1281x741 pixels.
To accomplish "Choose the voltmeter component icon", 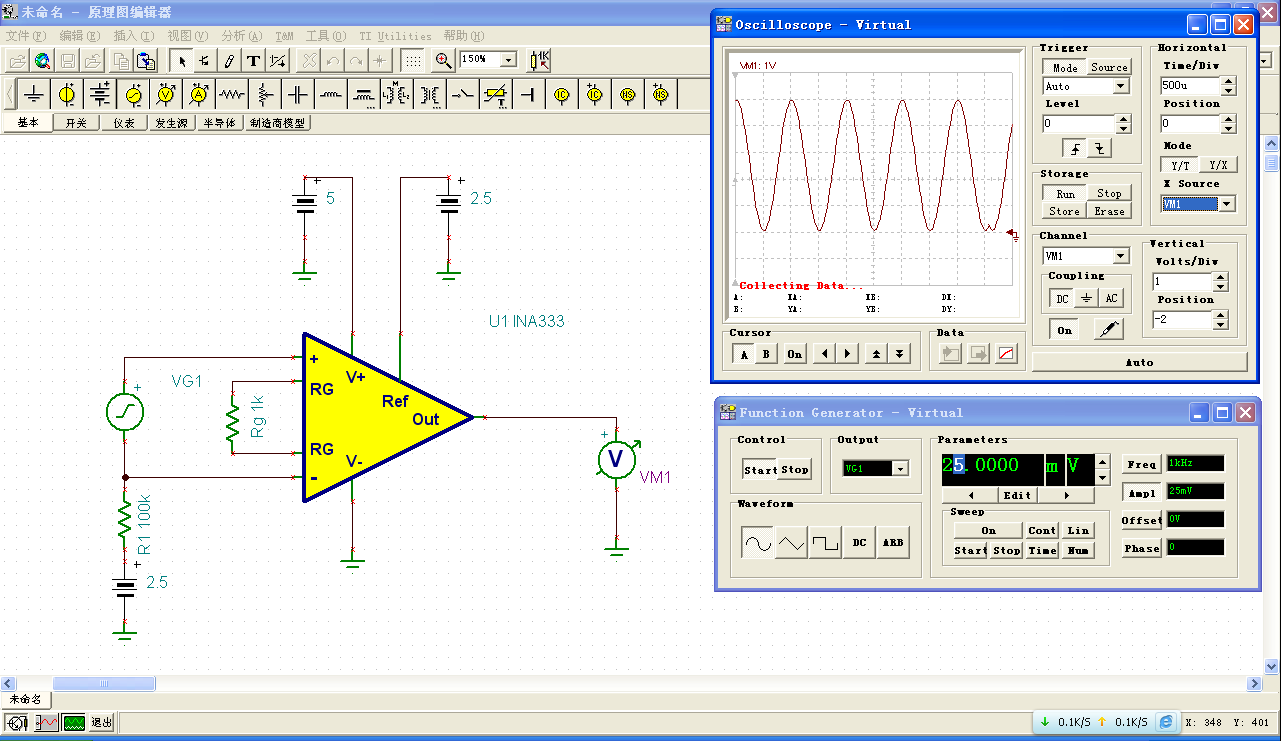I will [166, 95].
